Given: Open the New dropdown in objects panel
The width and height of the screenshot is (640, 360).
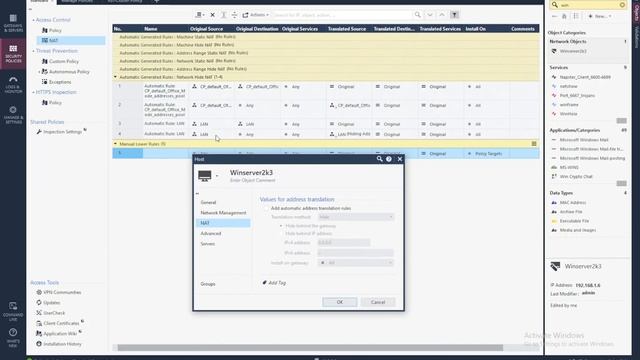Looking at the screenshot, I should pos(600,16).
